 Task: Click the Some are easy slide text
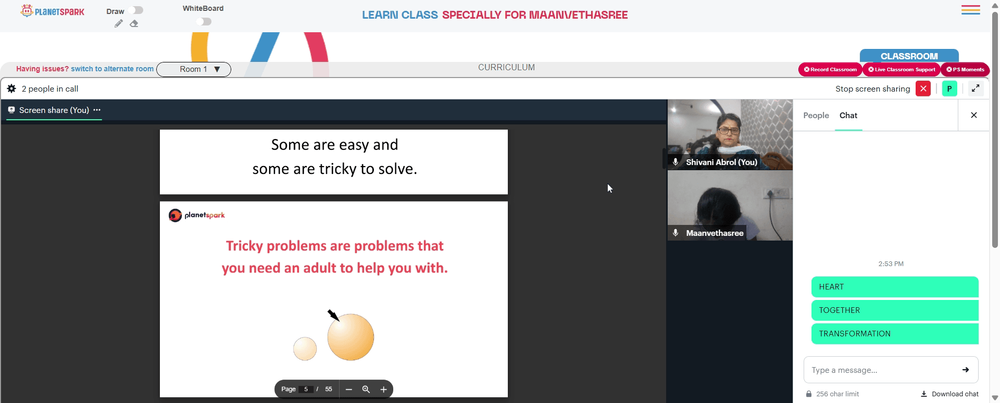pyautogui.click(x=334, y=157)
